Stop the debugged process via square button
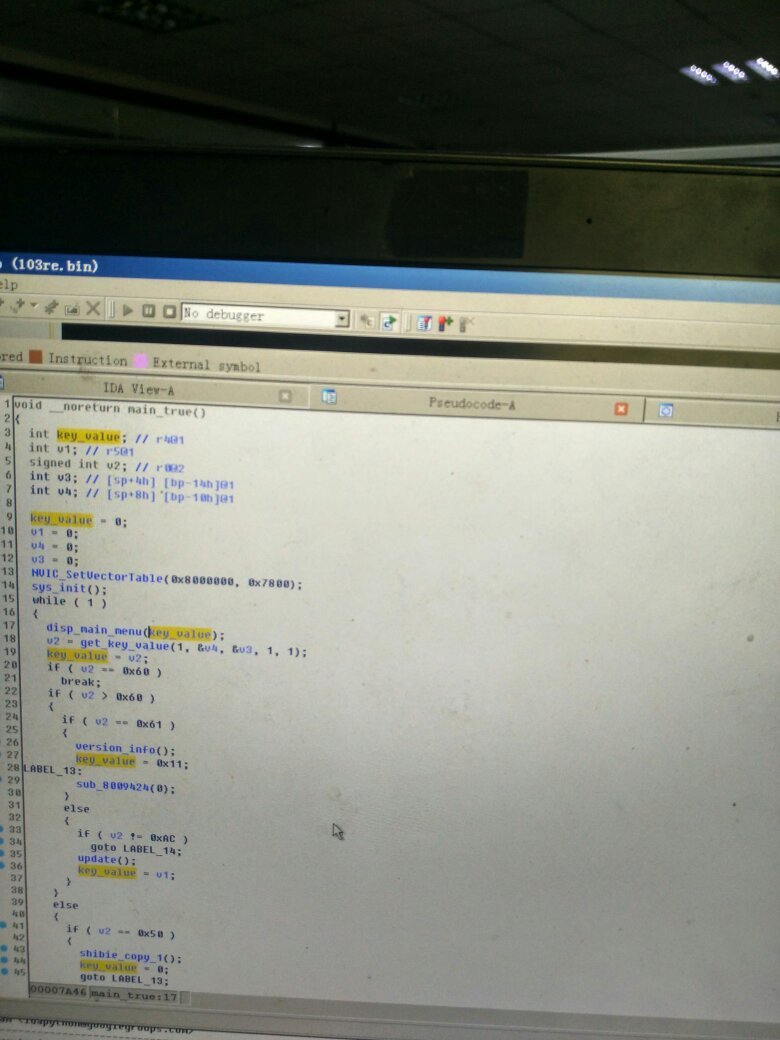Image resolution: width=780 pixels, height=1040 pixels. (170, 312)
